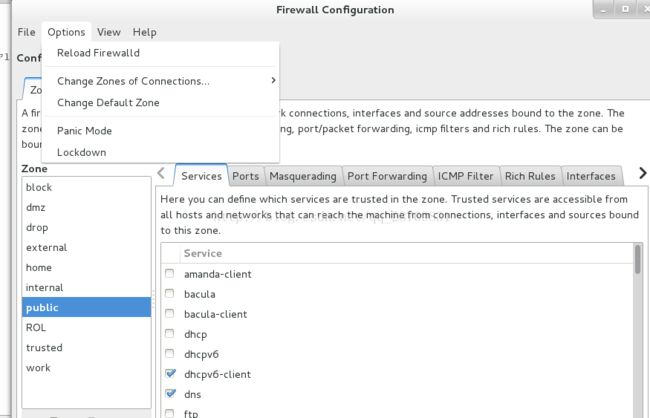The height and width of the screenshot is (418, 650).
Task: Enable the amanda-client service checkbox
Action: pyautogui.click(x=170, y=273)
